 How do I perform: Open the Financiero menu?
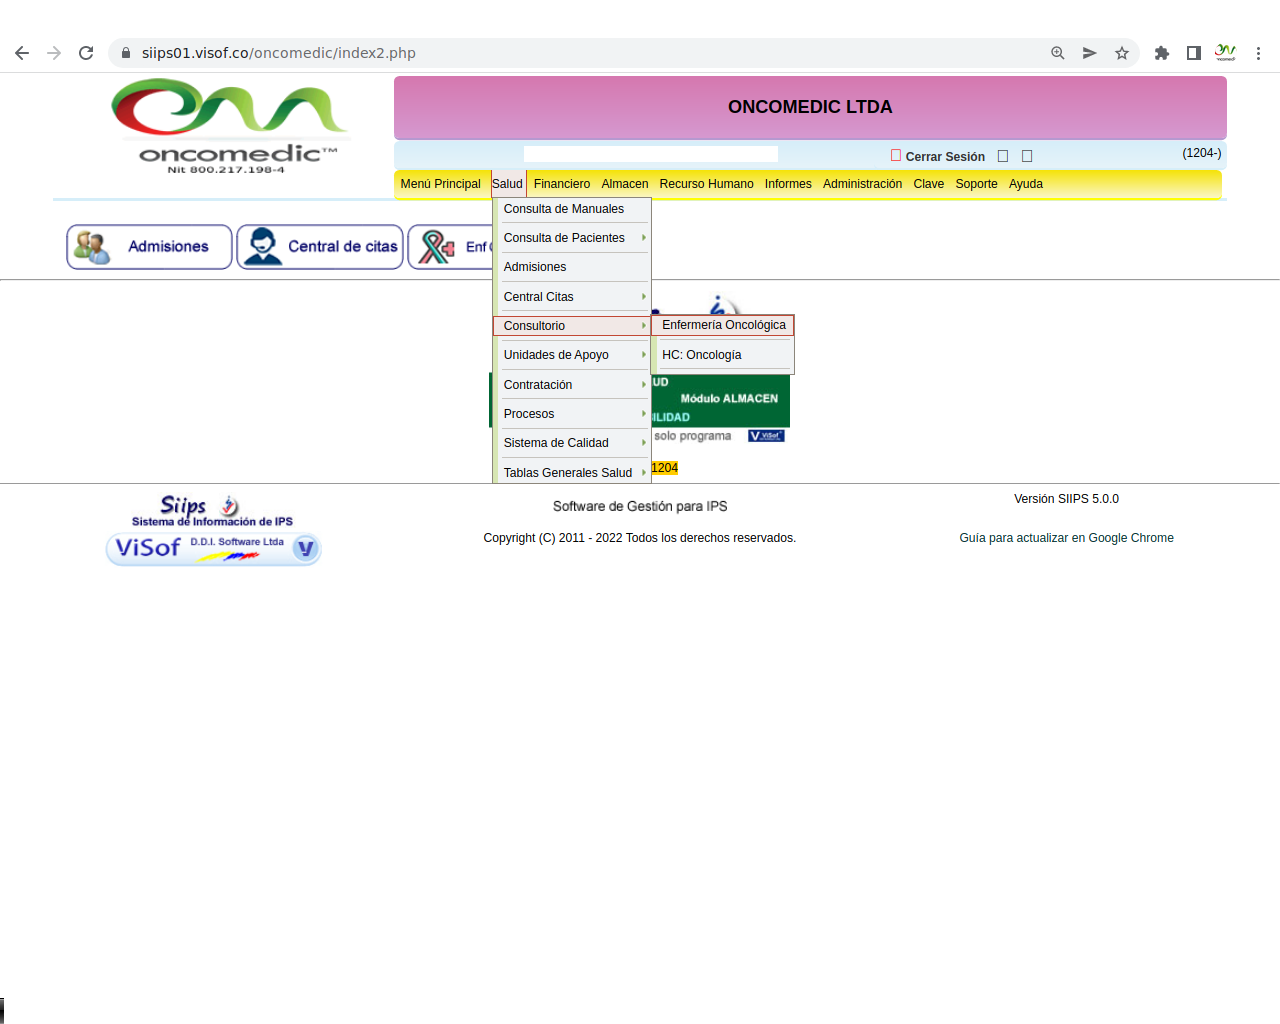coord(561,184)
